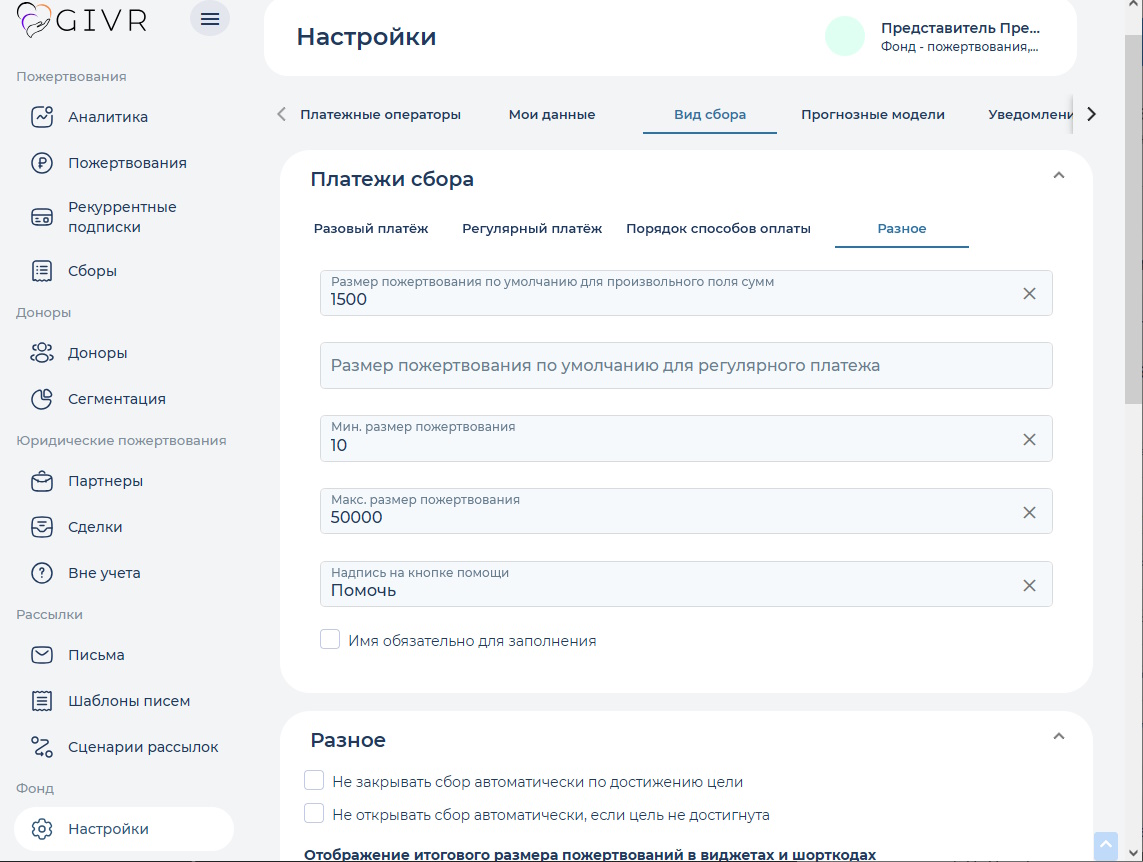Switch to Разовый платёж sub-tab
This screenshot has width=1143, height=862.
(371, 228)
